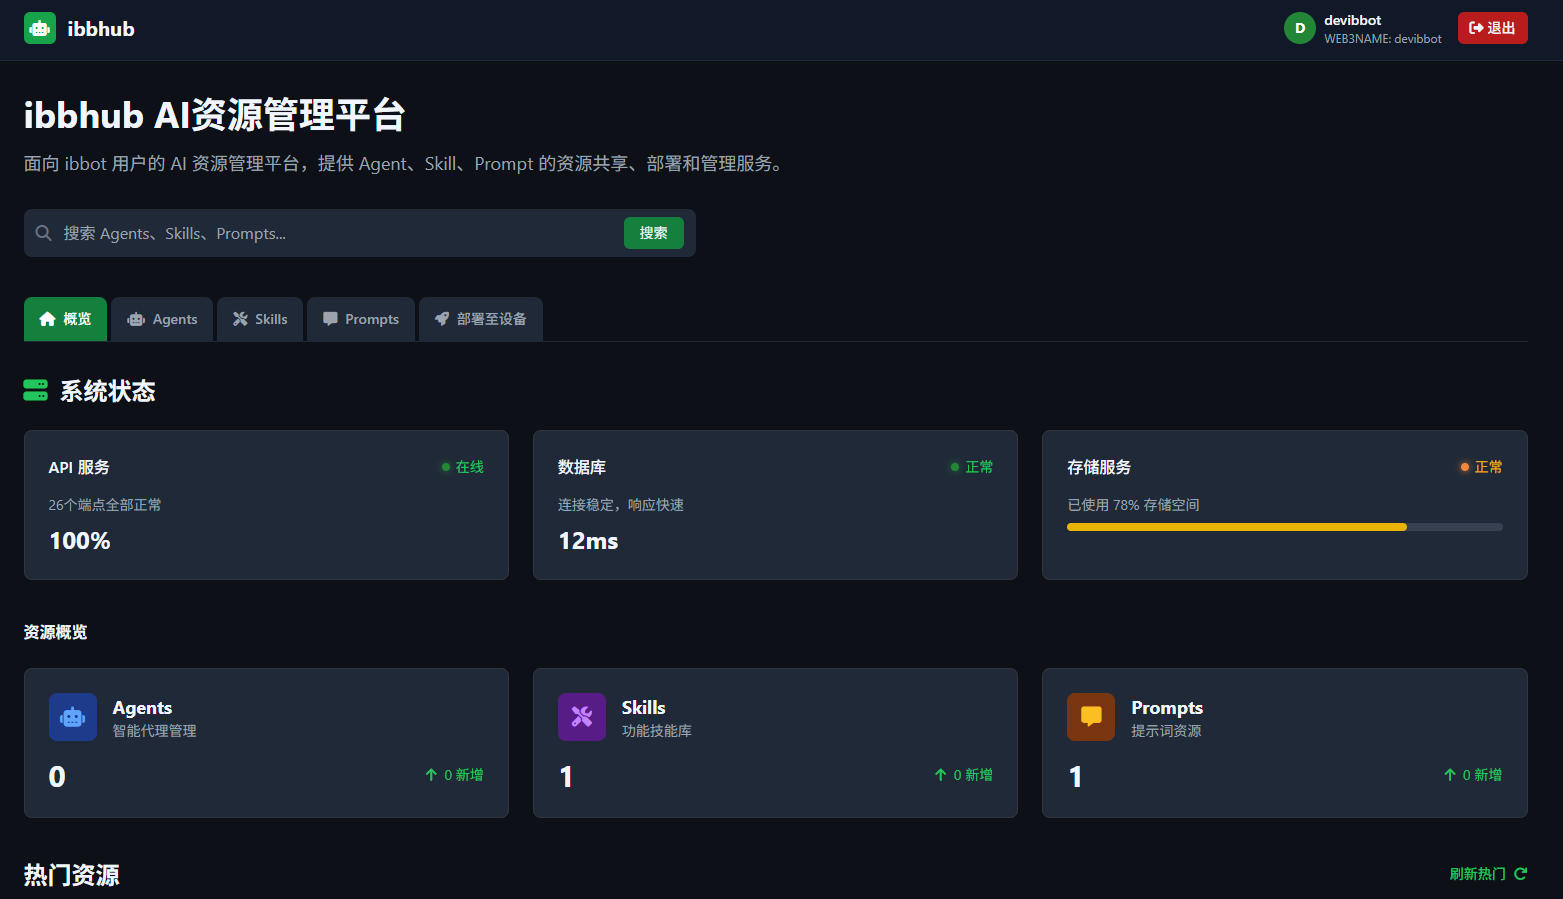Click the 26个端点全部正常 text
This screenshot has width=1563, height=899.
pyautogui.click(x=105, y=505)
